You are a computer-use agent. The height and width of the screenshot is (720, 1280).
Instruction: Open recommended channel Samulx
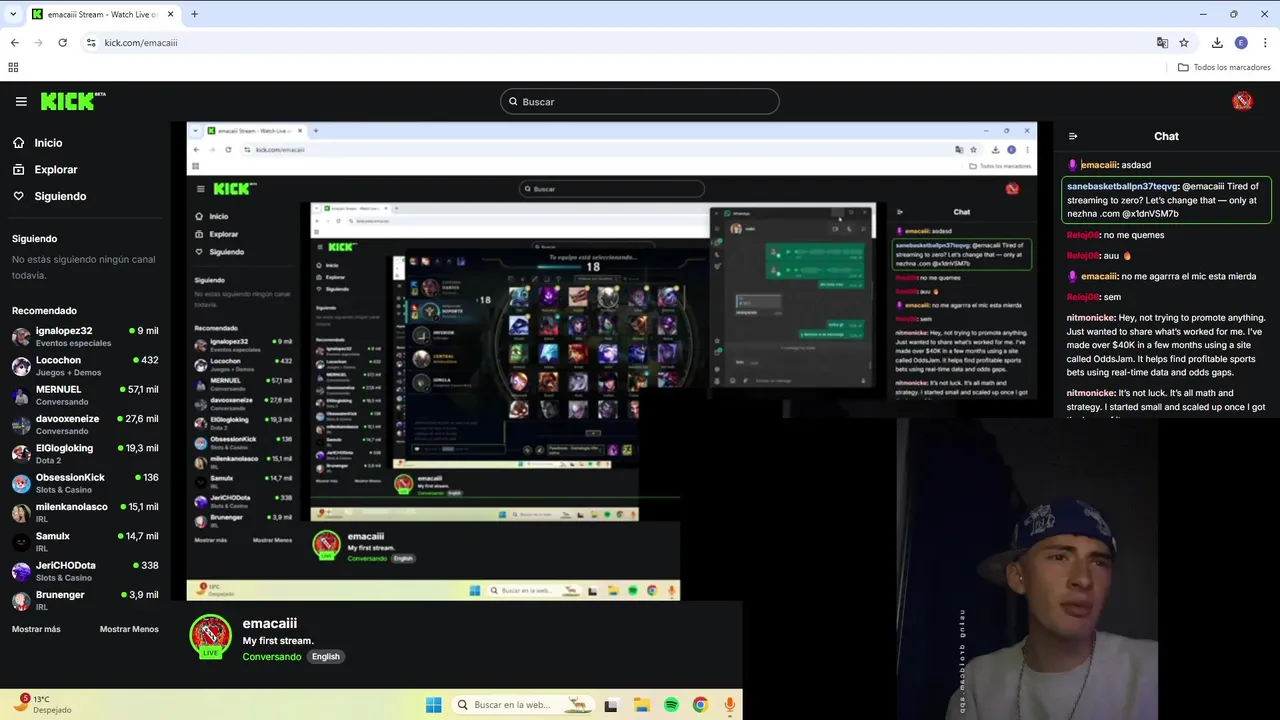[x=85, y=542]
